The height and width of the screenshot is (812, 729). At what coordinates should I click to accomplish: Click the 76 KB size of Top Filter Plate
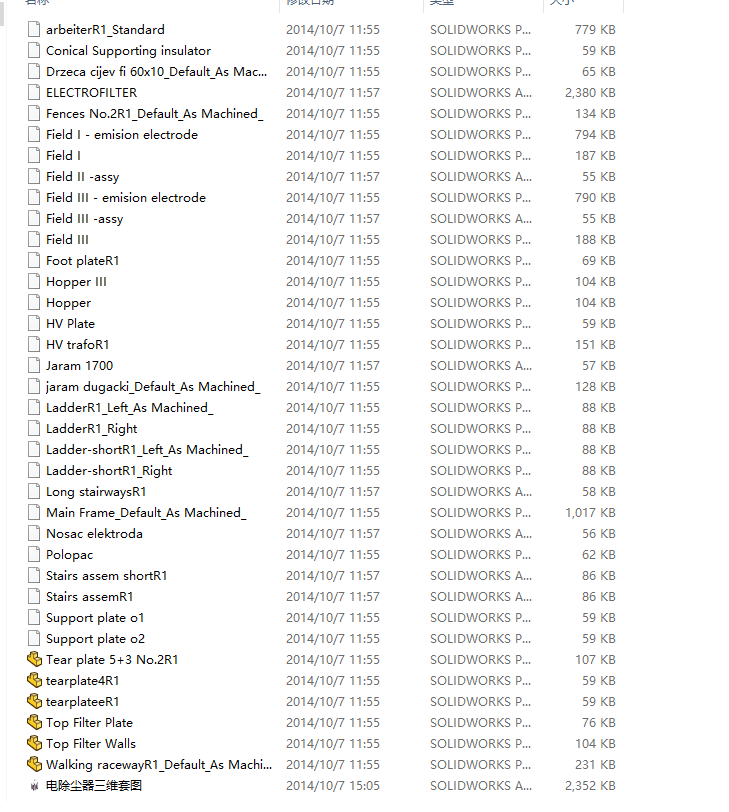[x=599, y=722]
